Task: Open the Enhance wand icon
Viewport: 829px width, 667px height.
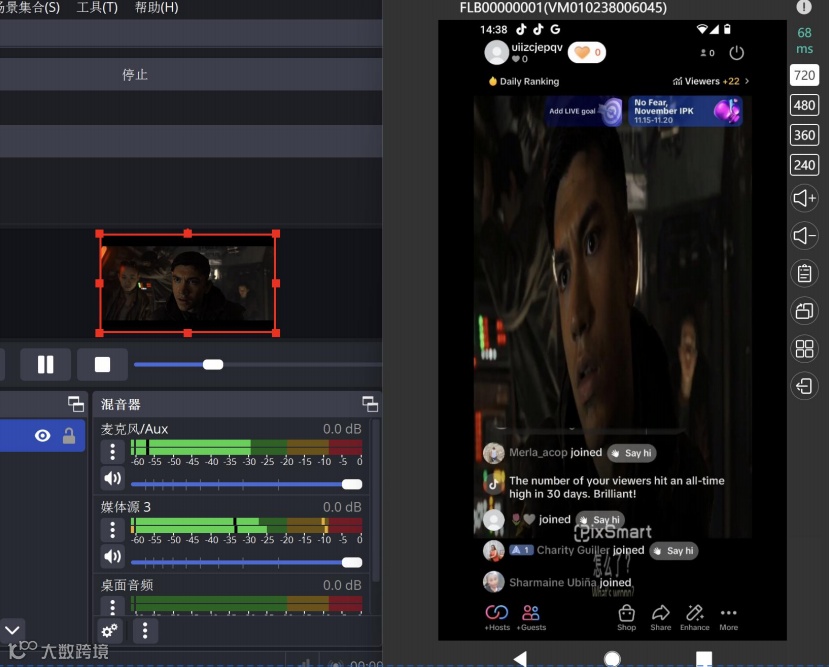Action: pos(695,617)
